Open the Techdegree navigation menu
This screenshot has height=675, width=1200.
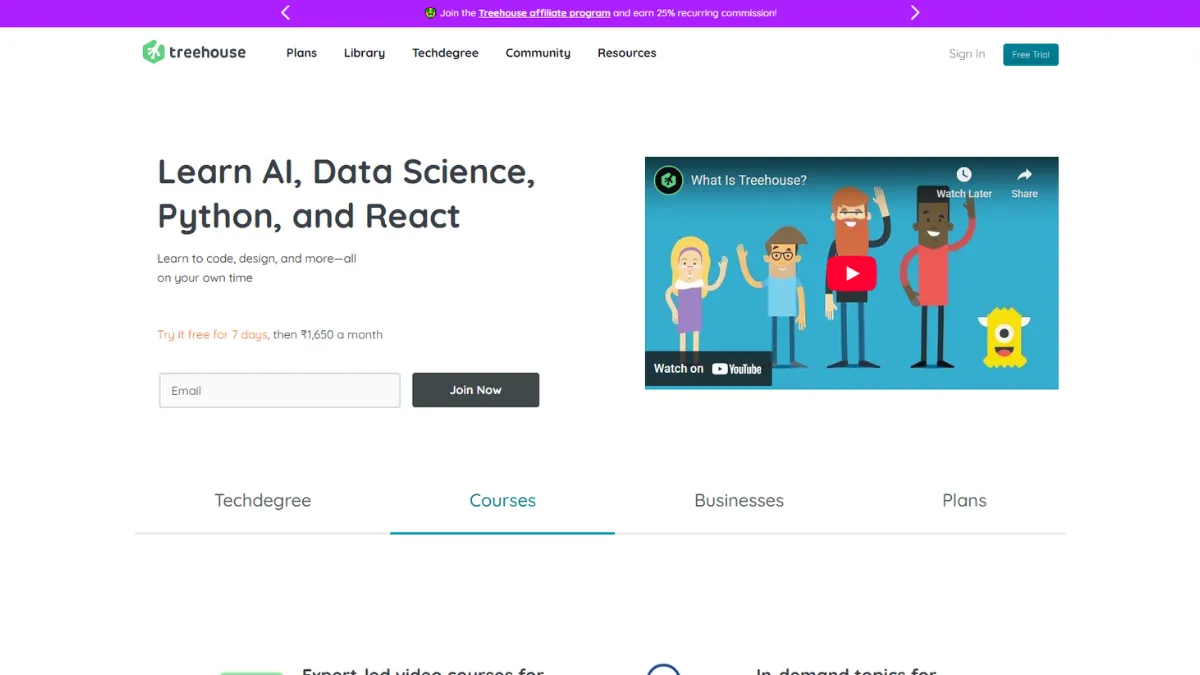tap(445, 53)
